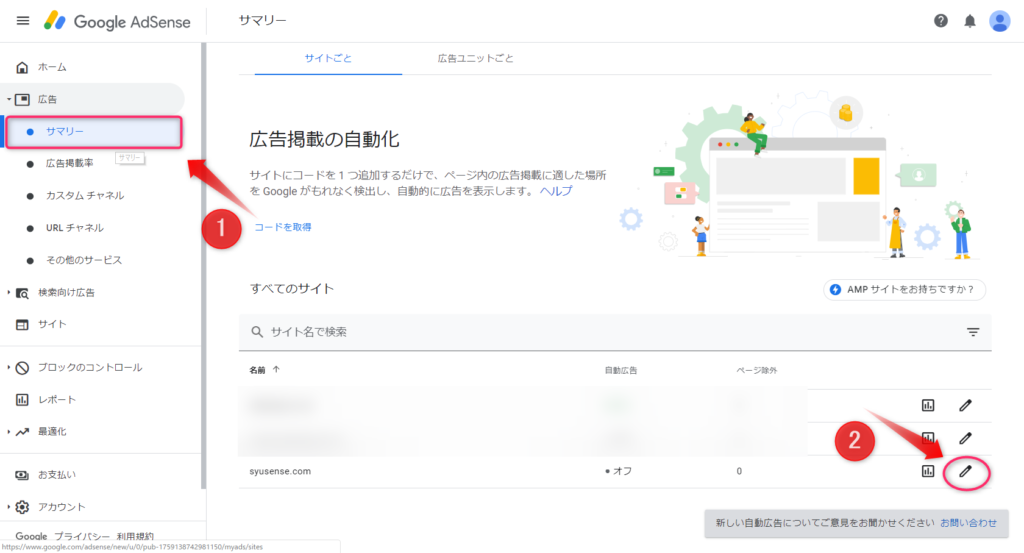
Task: Switch to the 広告ユニットごと tab
Action: click(x=476, y=59)
